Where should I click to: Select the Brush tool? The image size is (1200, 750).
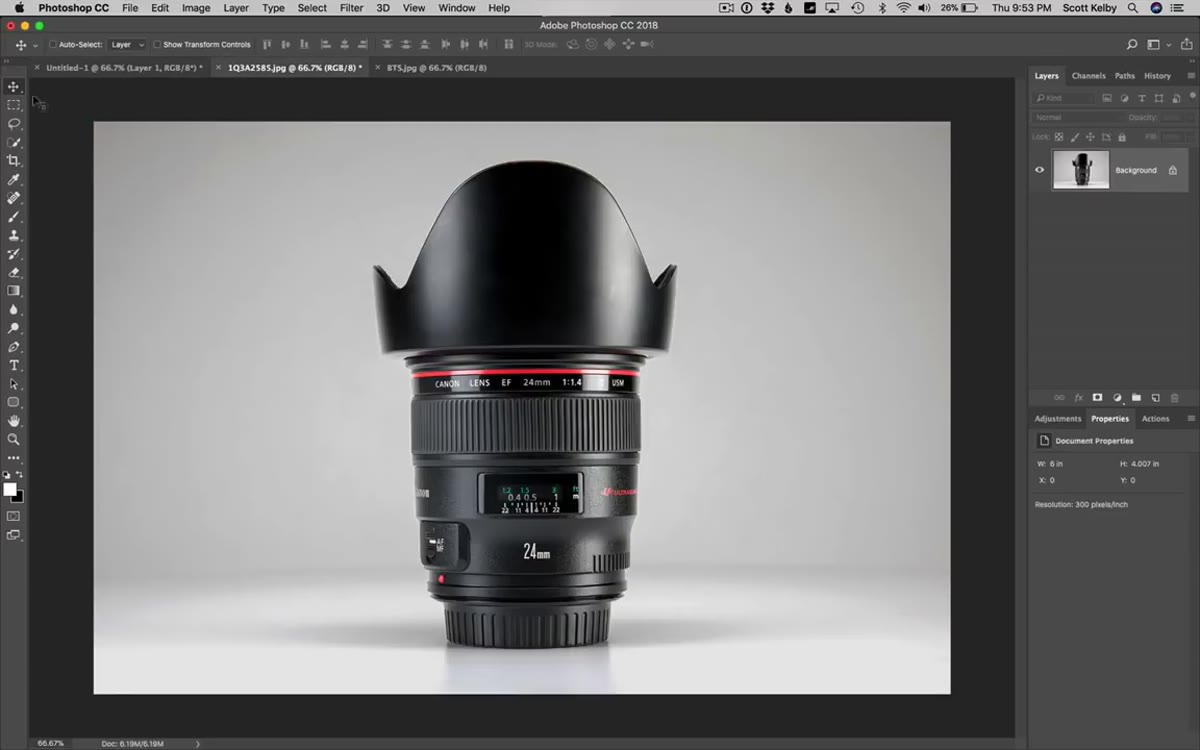pos(13,217)
